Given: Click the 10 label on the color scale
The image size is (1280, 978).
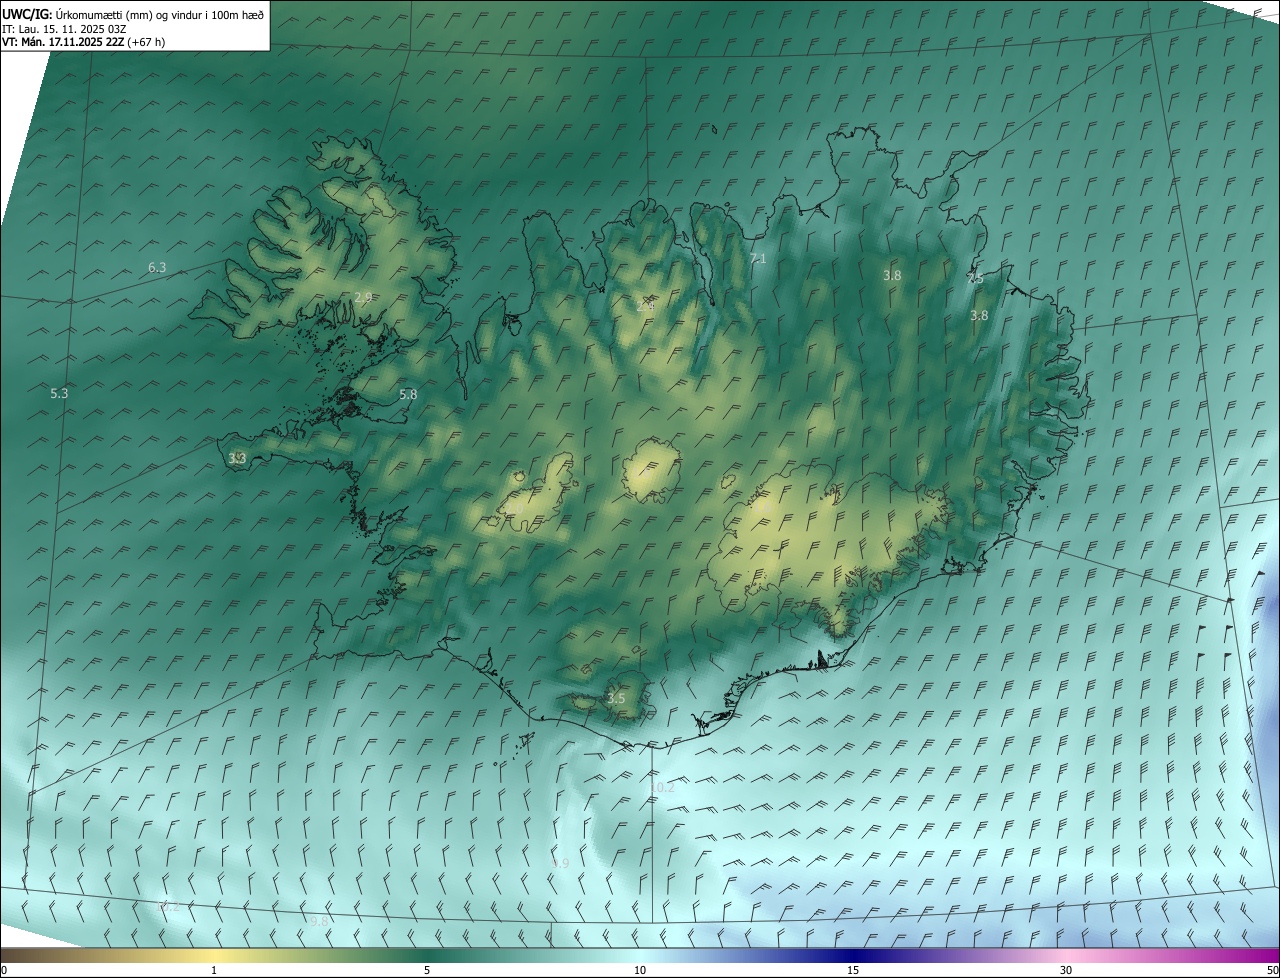Looking at the screenshot, I should point(640,970).
